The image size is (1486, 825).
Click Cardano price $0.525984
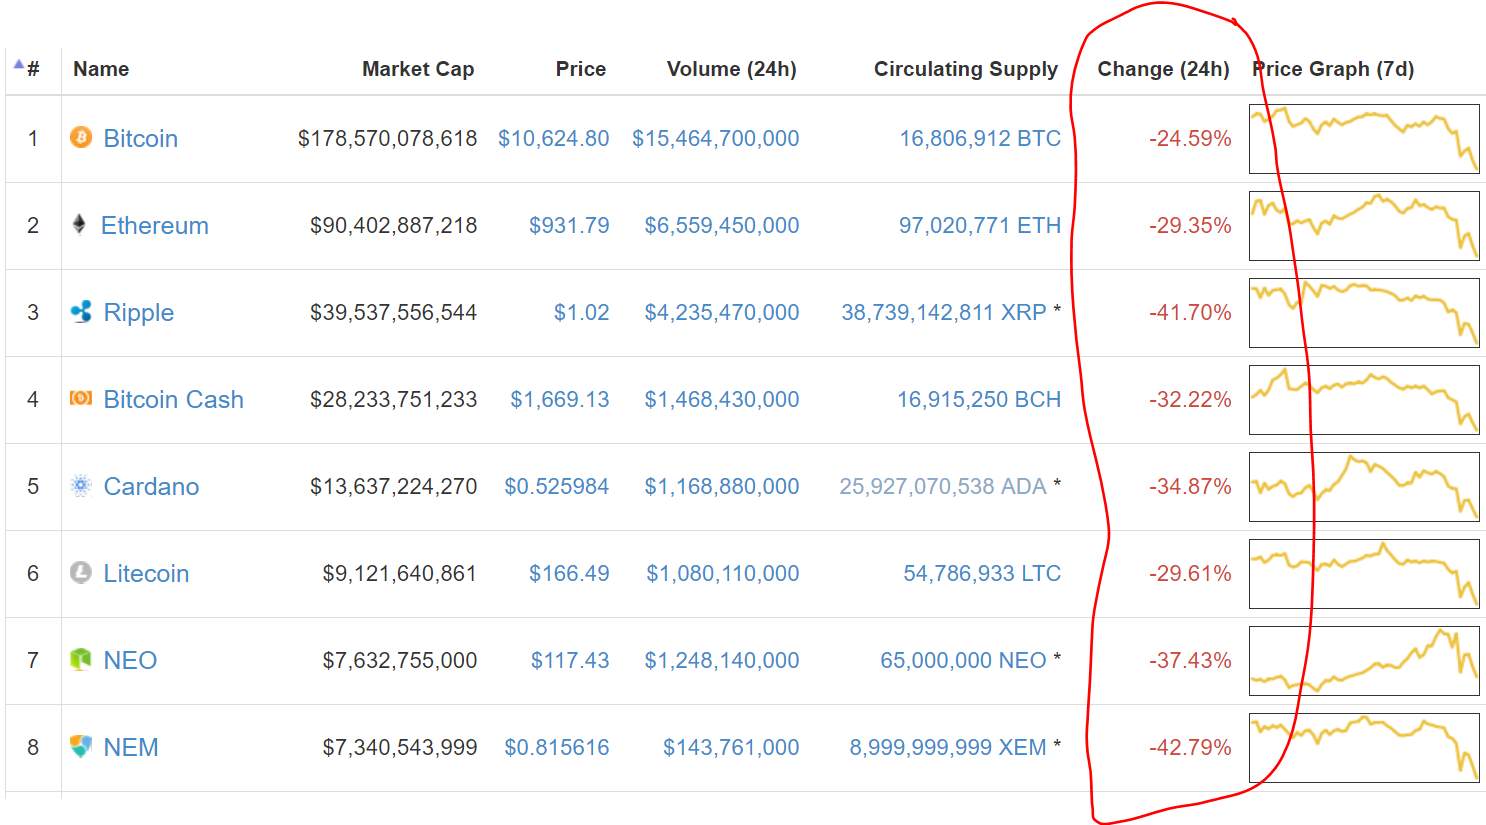[x=557, y=487]
